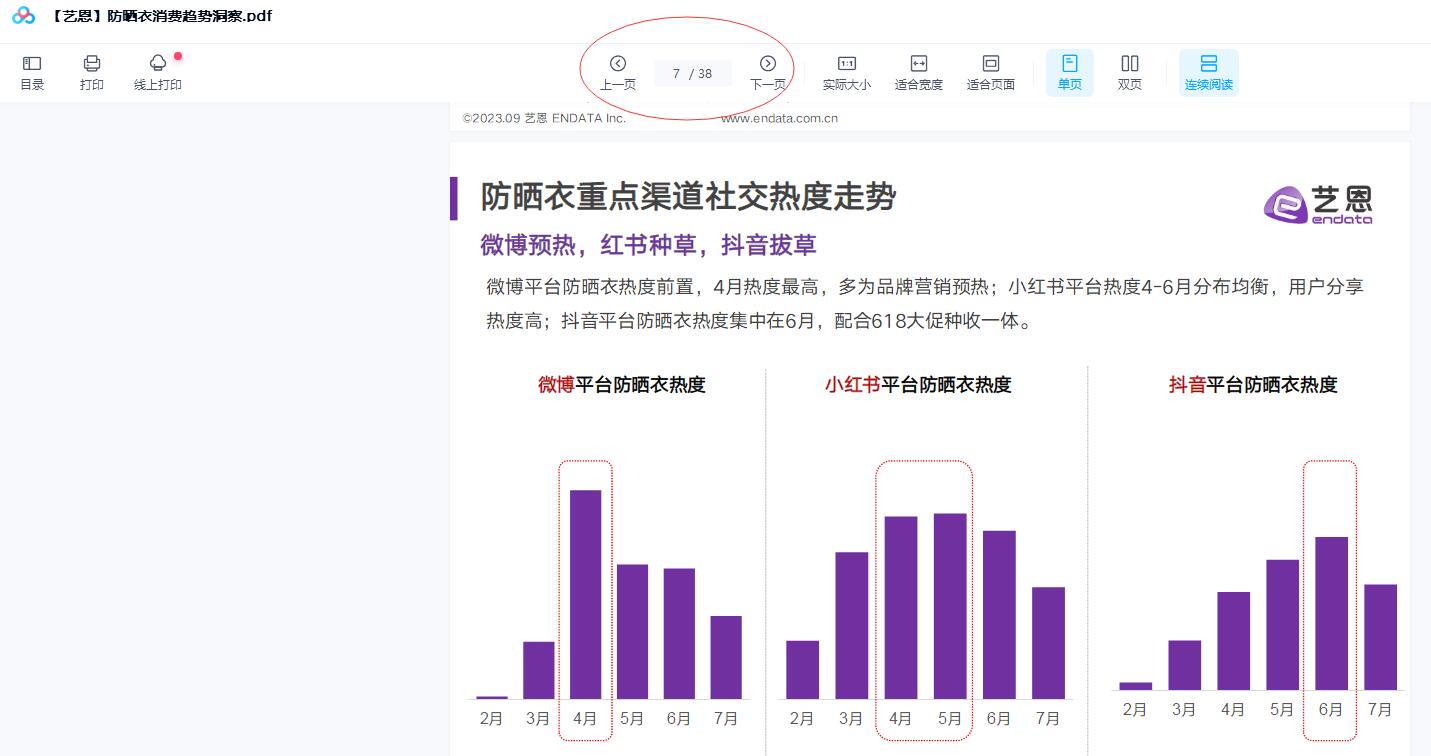
Task: Set zoom to 实际大小 actual size
Action: point(846,72)
